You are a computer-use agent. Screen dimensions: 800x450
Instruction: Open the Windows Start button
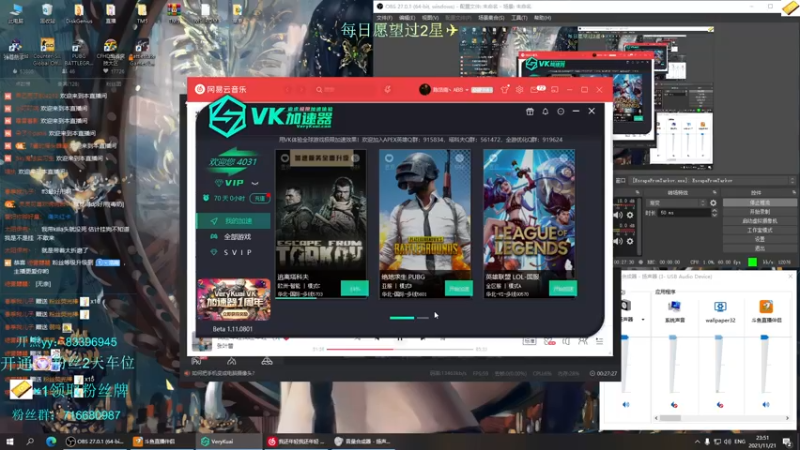click(x=10, y=441)
